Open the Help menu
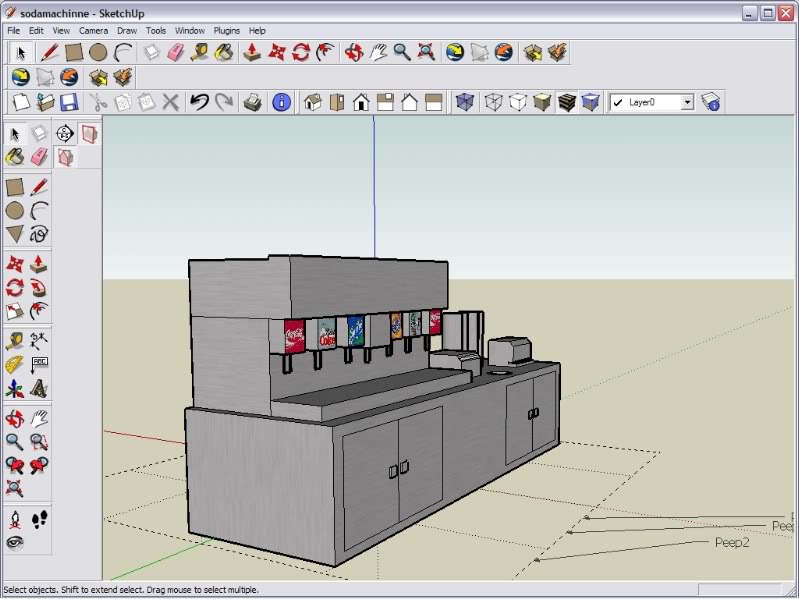799x599 pixels. 257,31
